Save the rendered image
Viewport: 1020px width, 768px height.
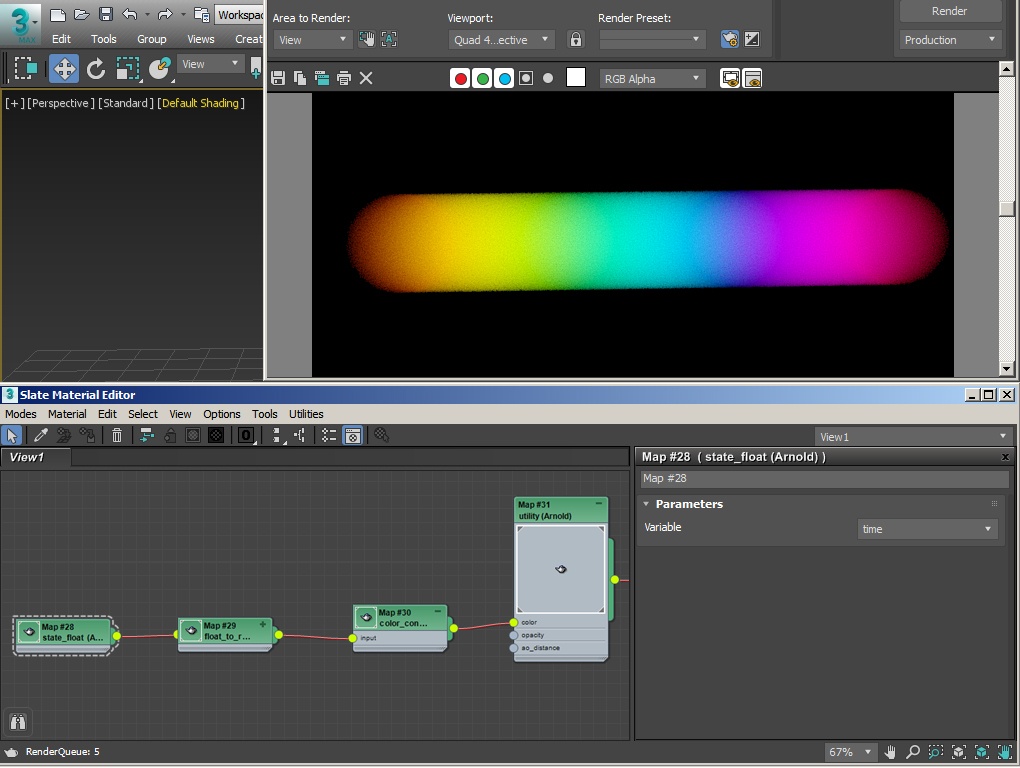pos(278,78)
